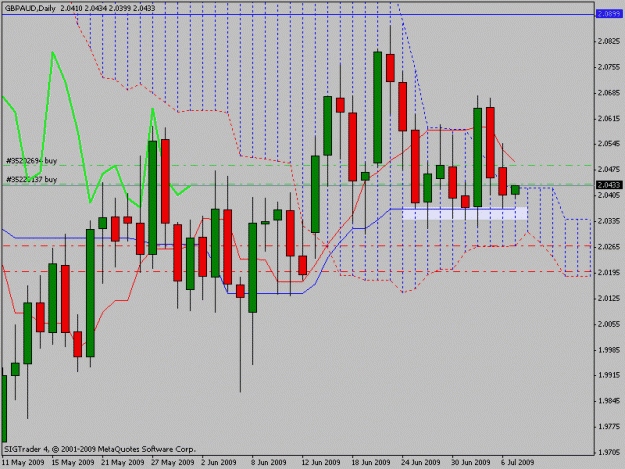Click date label 11 May 2009
The height and width of the screenshot is (469, 625).
(x=23, y=463)
